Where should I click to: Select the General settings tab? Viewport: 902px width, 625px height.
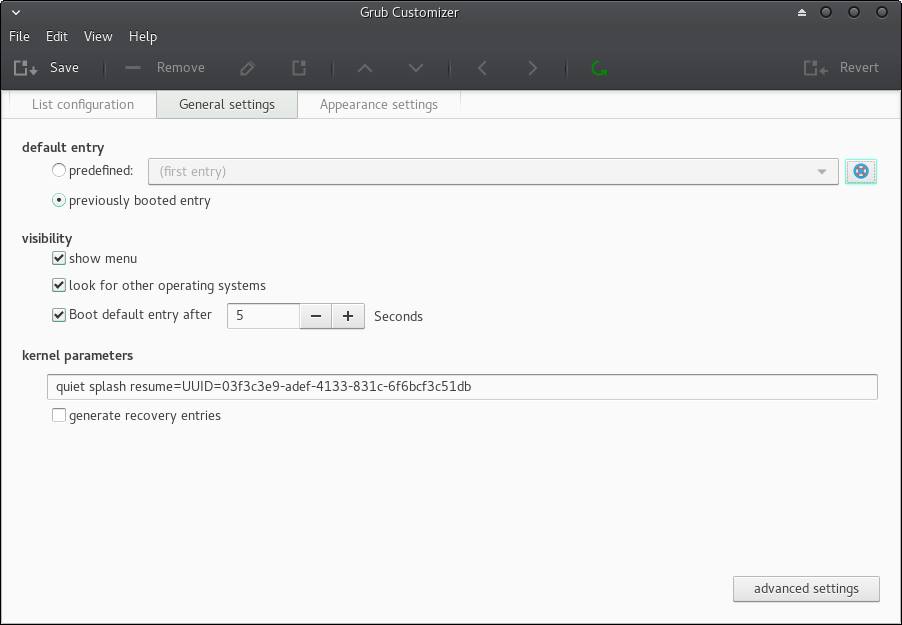[x=227, y=105]
